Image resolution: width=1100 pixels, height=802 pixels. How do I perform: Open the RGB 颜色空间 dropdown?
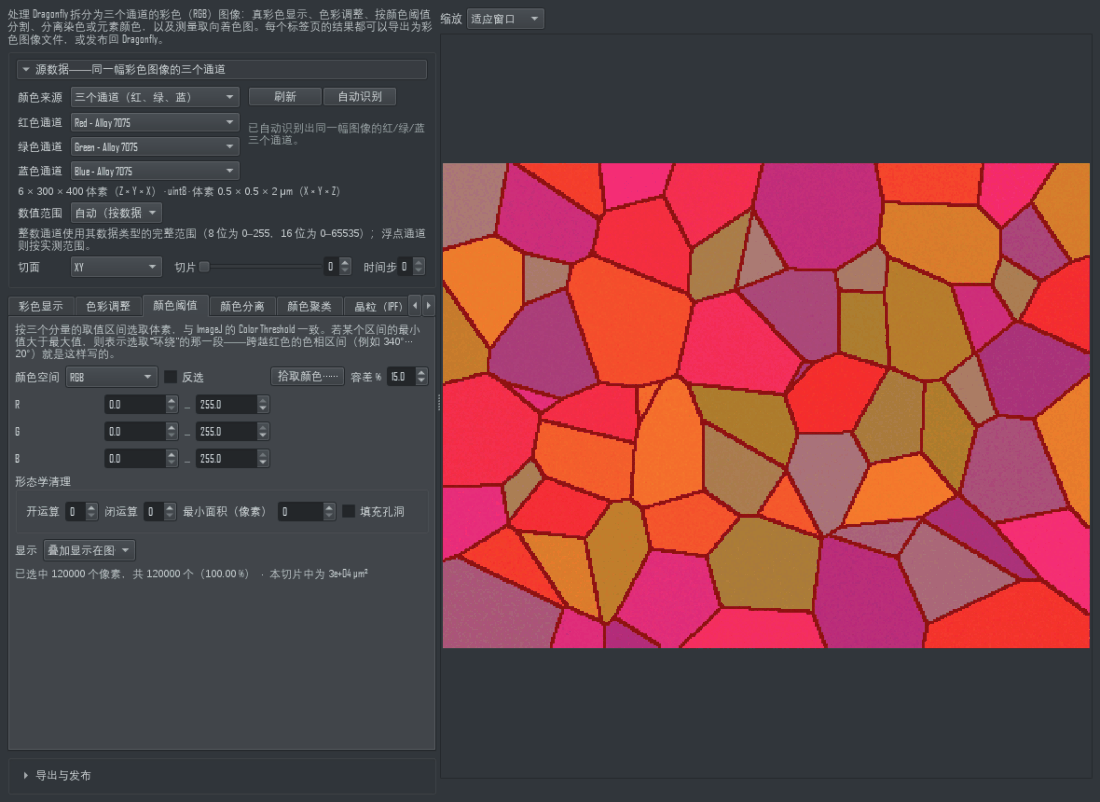(111, 377)
